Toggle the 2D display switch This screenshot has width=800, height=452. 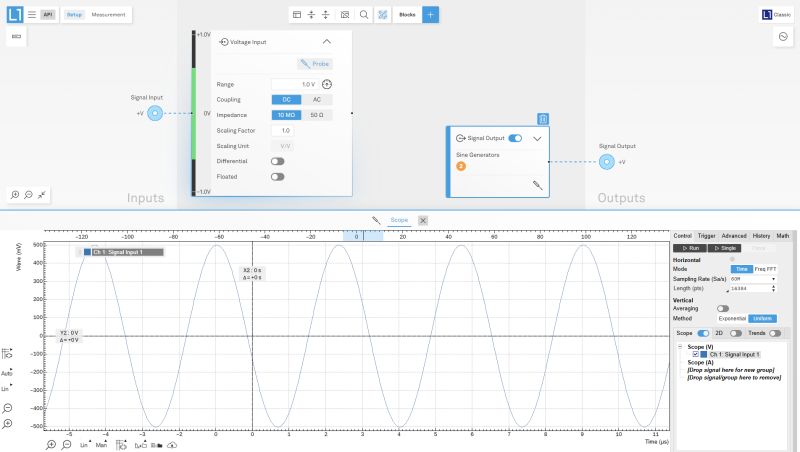point(736,333)
